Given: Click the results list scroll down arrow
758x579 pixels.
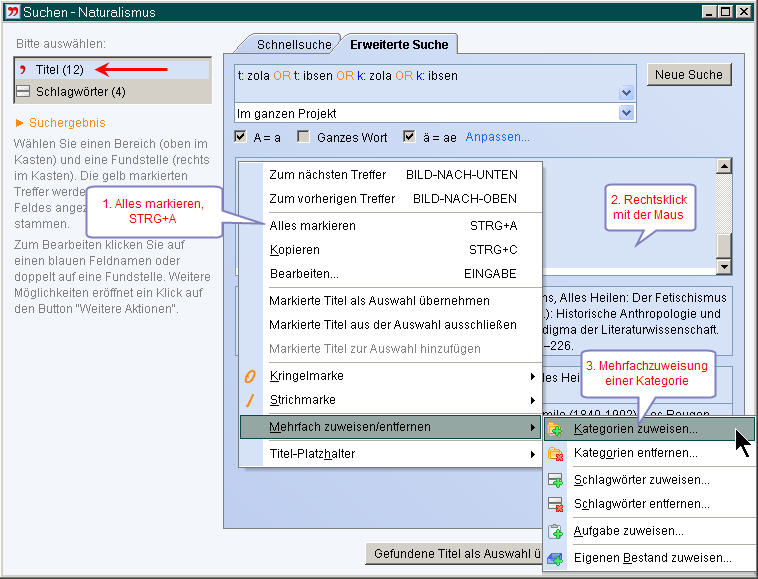Looking at the screenshot, I should click(x=725, y=266).
